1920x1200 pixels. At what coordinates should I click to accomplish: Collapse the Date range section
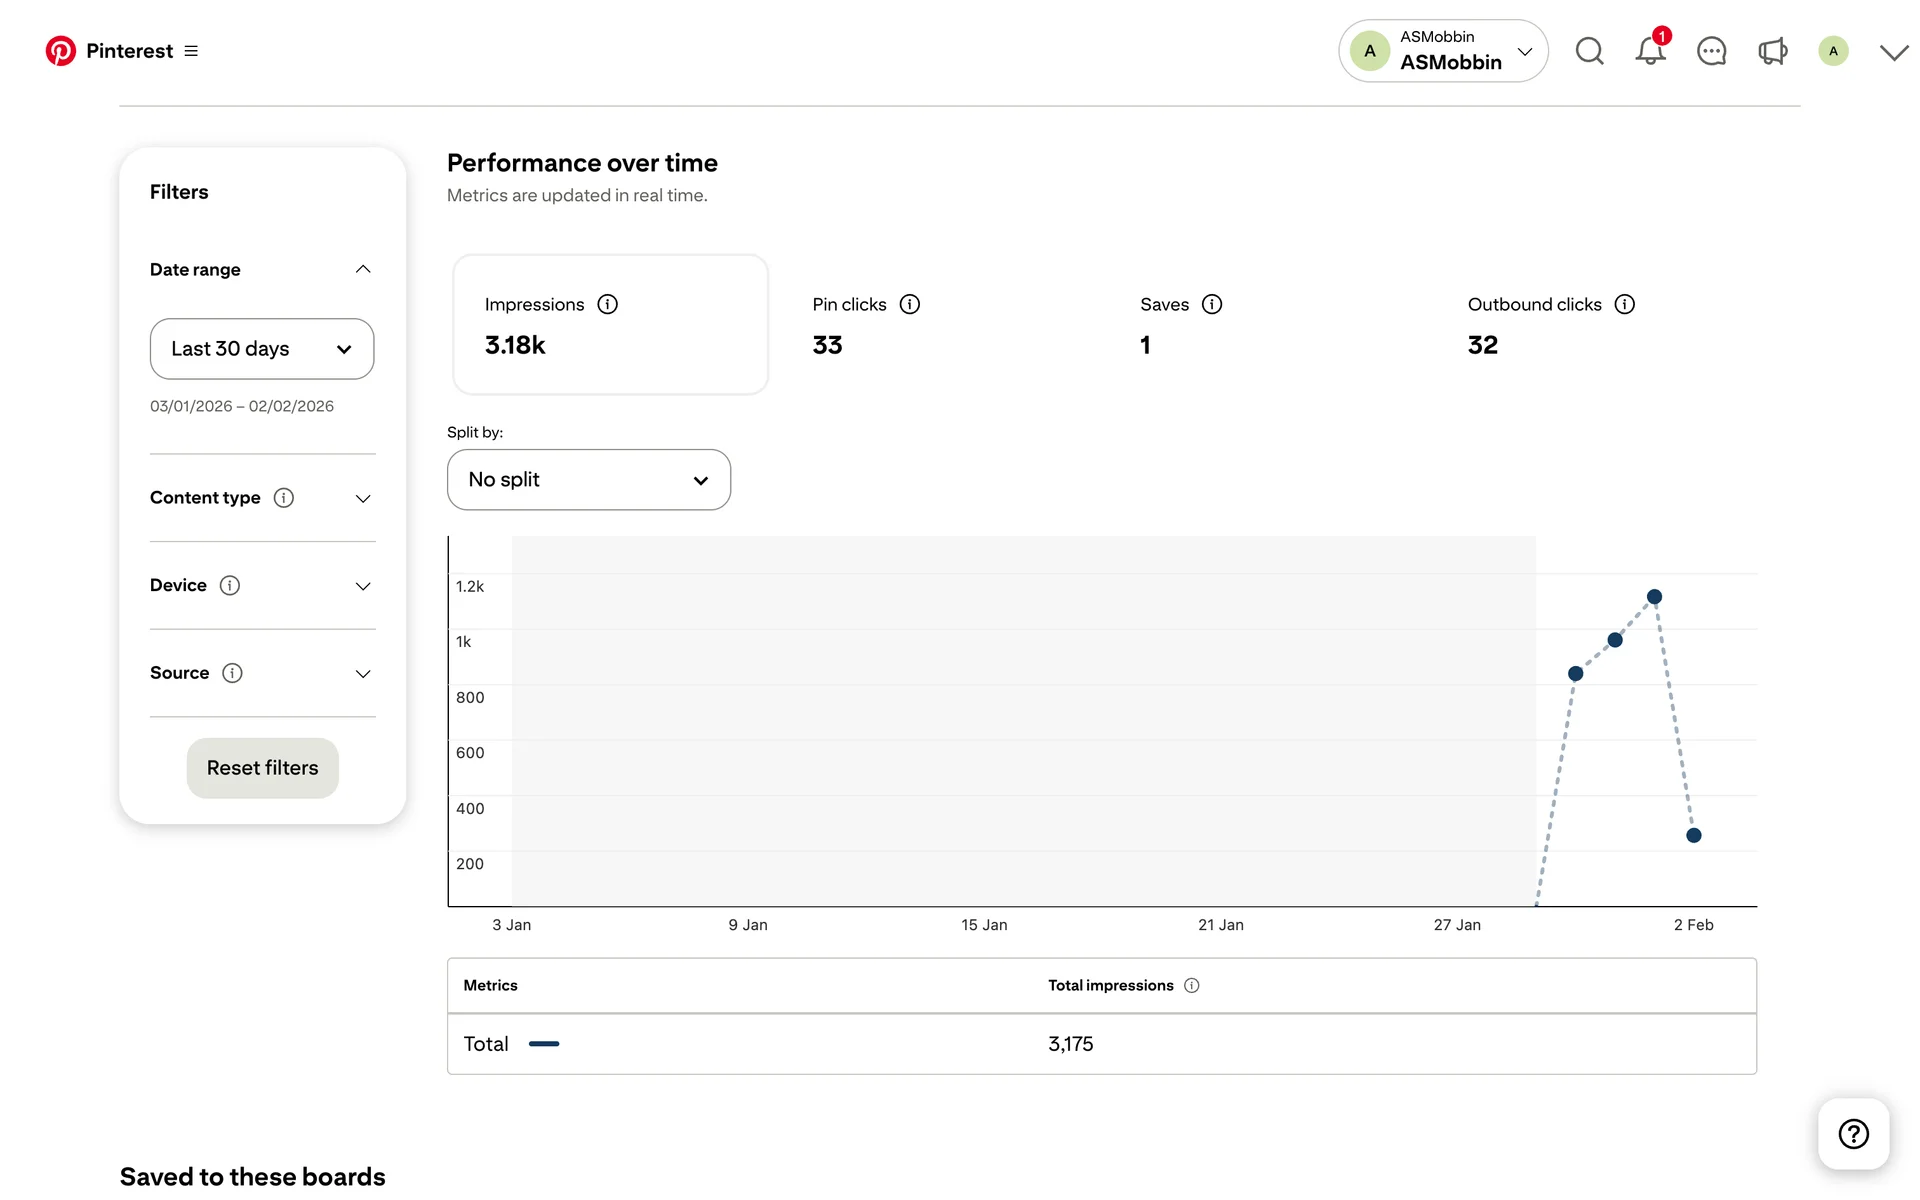pos(363,269)
